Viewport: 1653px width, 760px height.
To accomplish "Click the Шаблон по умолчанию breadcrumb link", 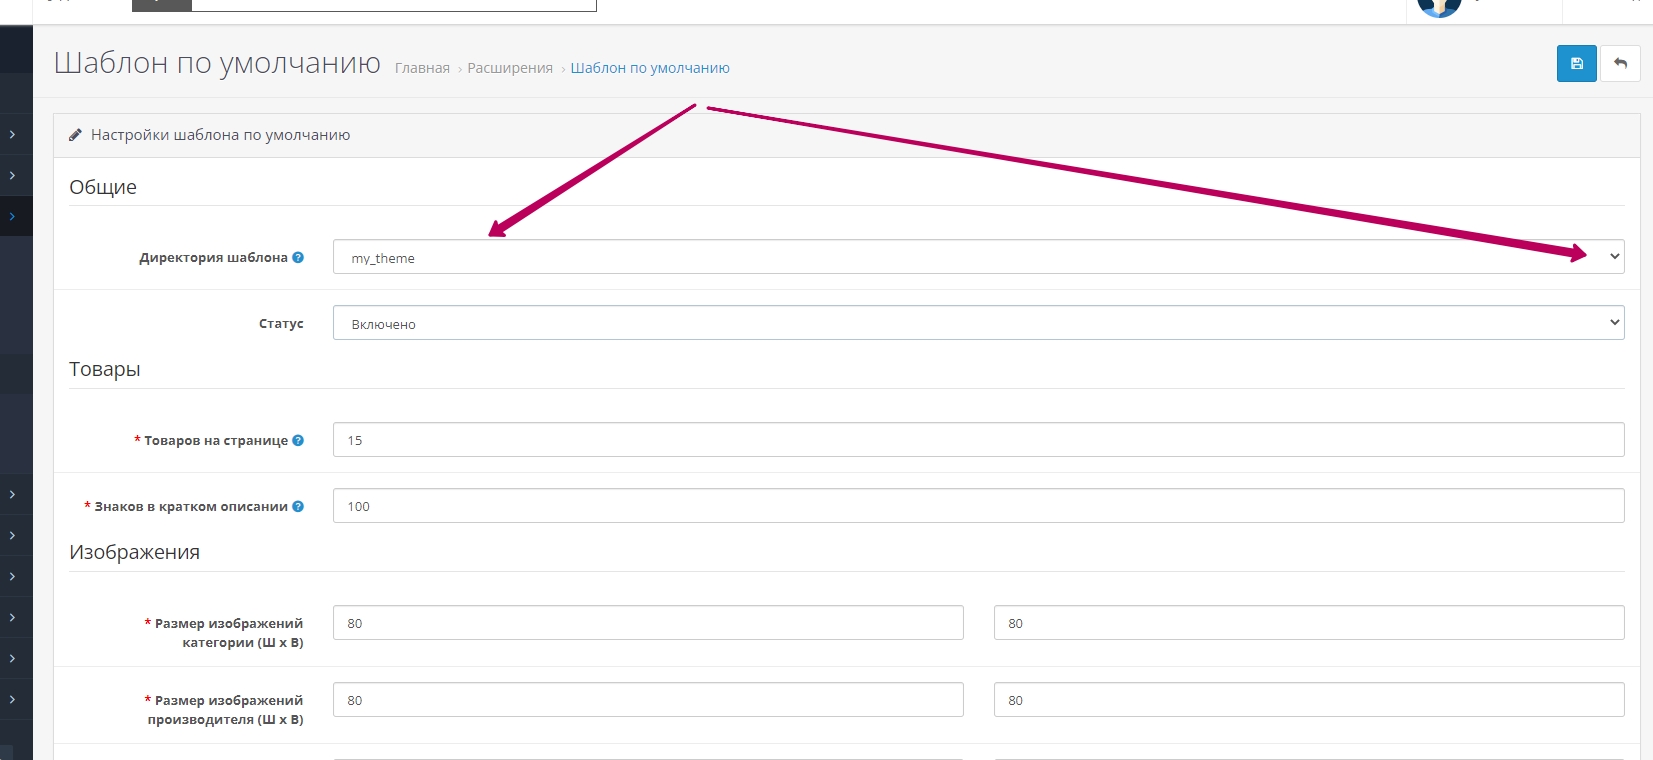I will point(650,68).
